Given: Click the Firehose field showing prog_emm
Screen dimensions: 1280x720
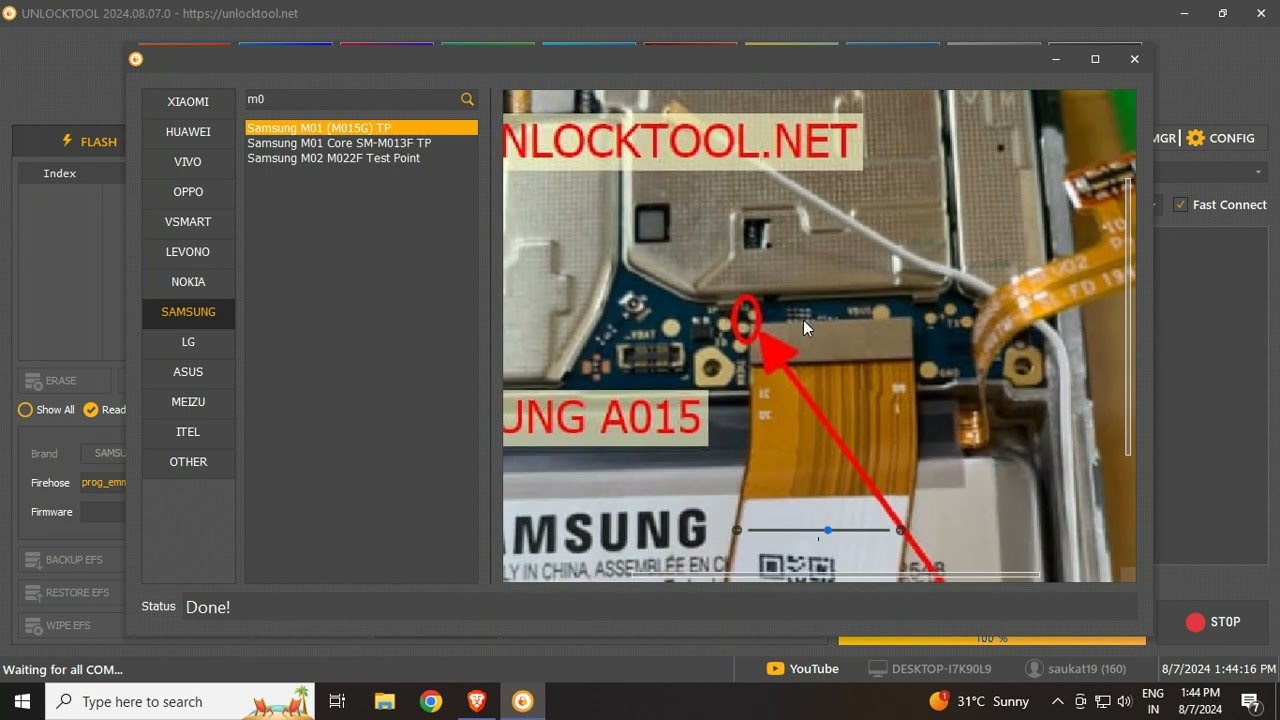Looking at the screenshot, I should coord(103,483).
